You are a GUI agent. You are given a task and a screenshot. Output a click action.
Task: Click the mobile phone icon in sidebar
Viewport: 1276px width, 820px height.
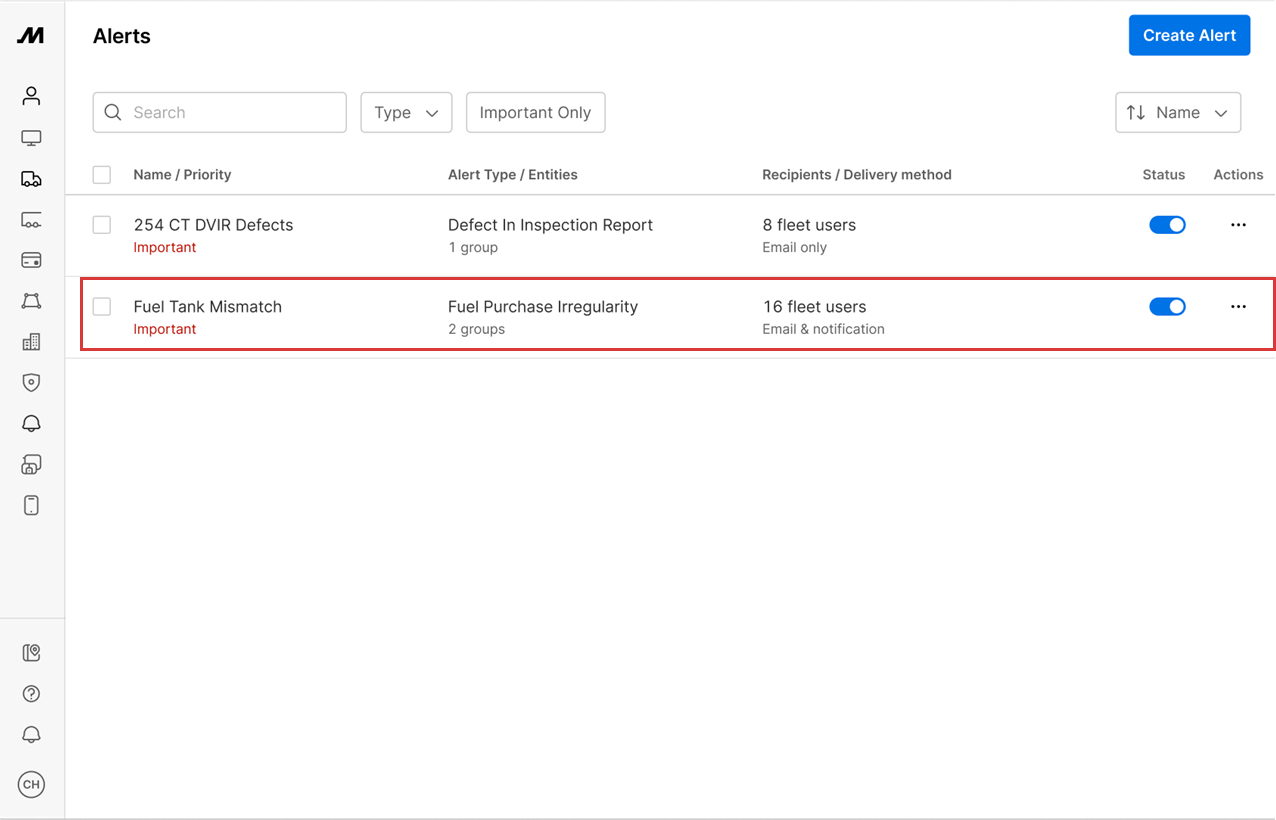(x=31, y=505)
